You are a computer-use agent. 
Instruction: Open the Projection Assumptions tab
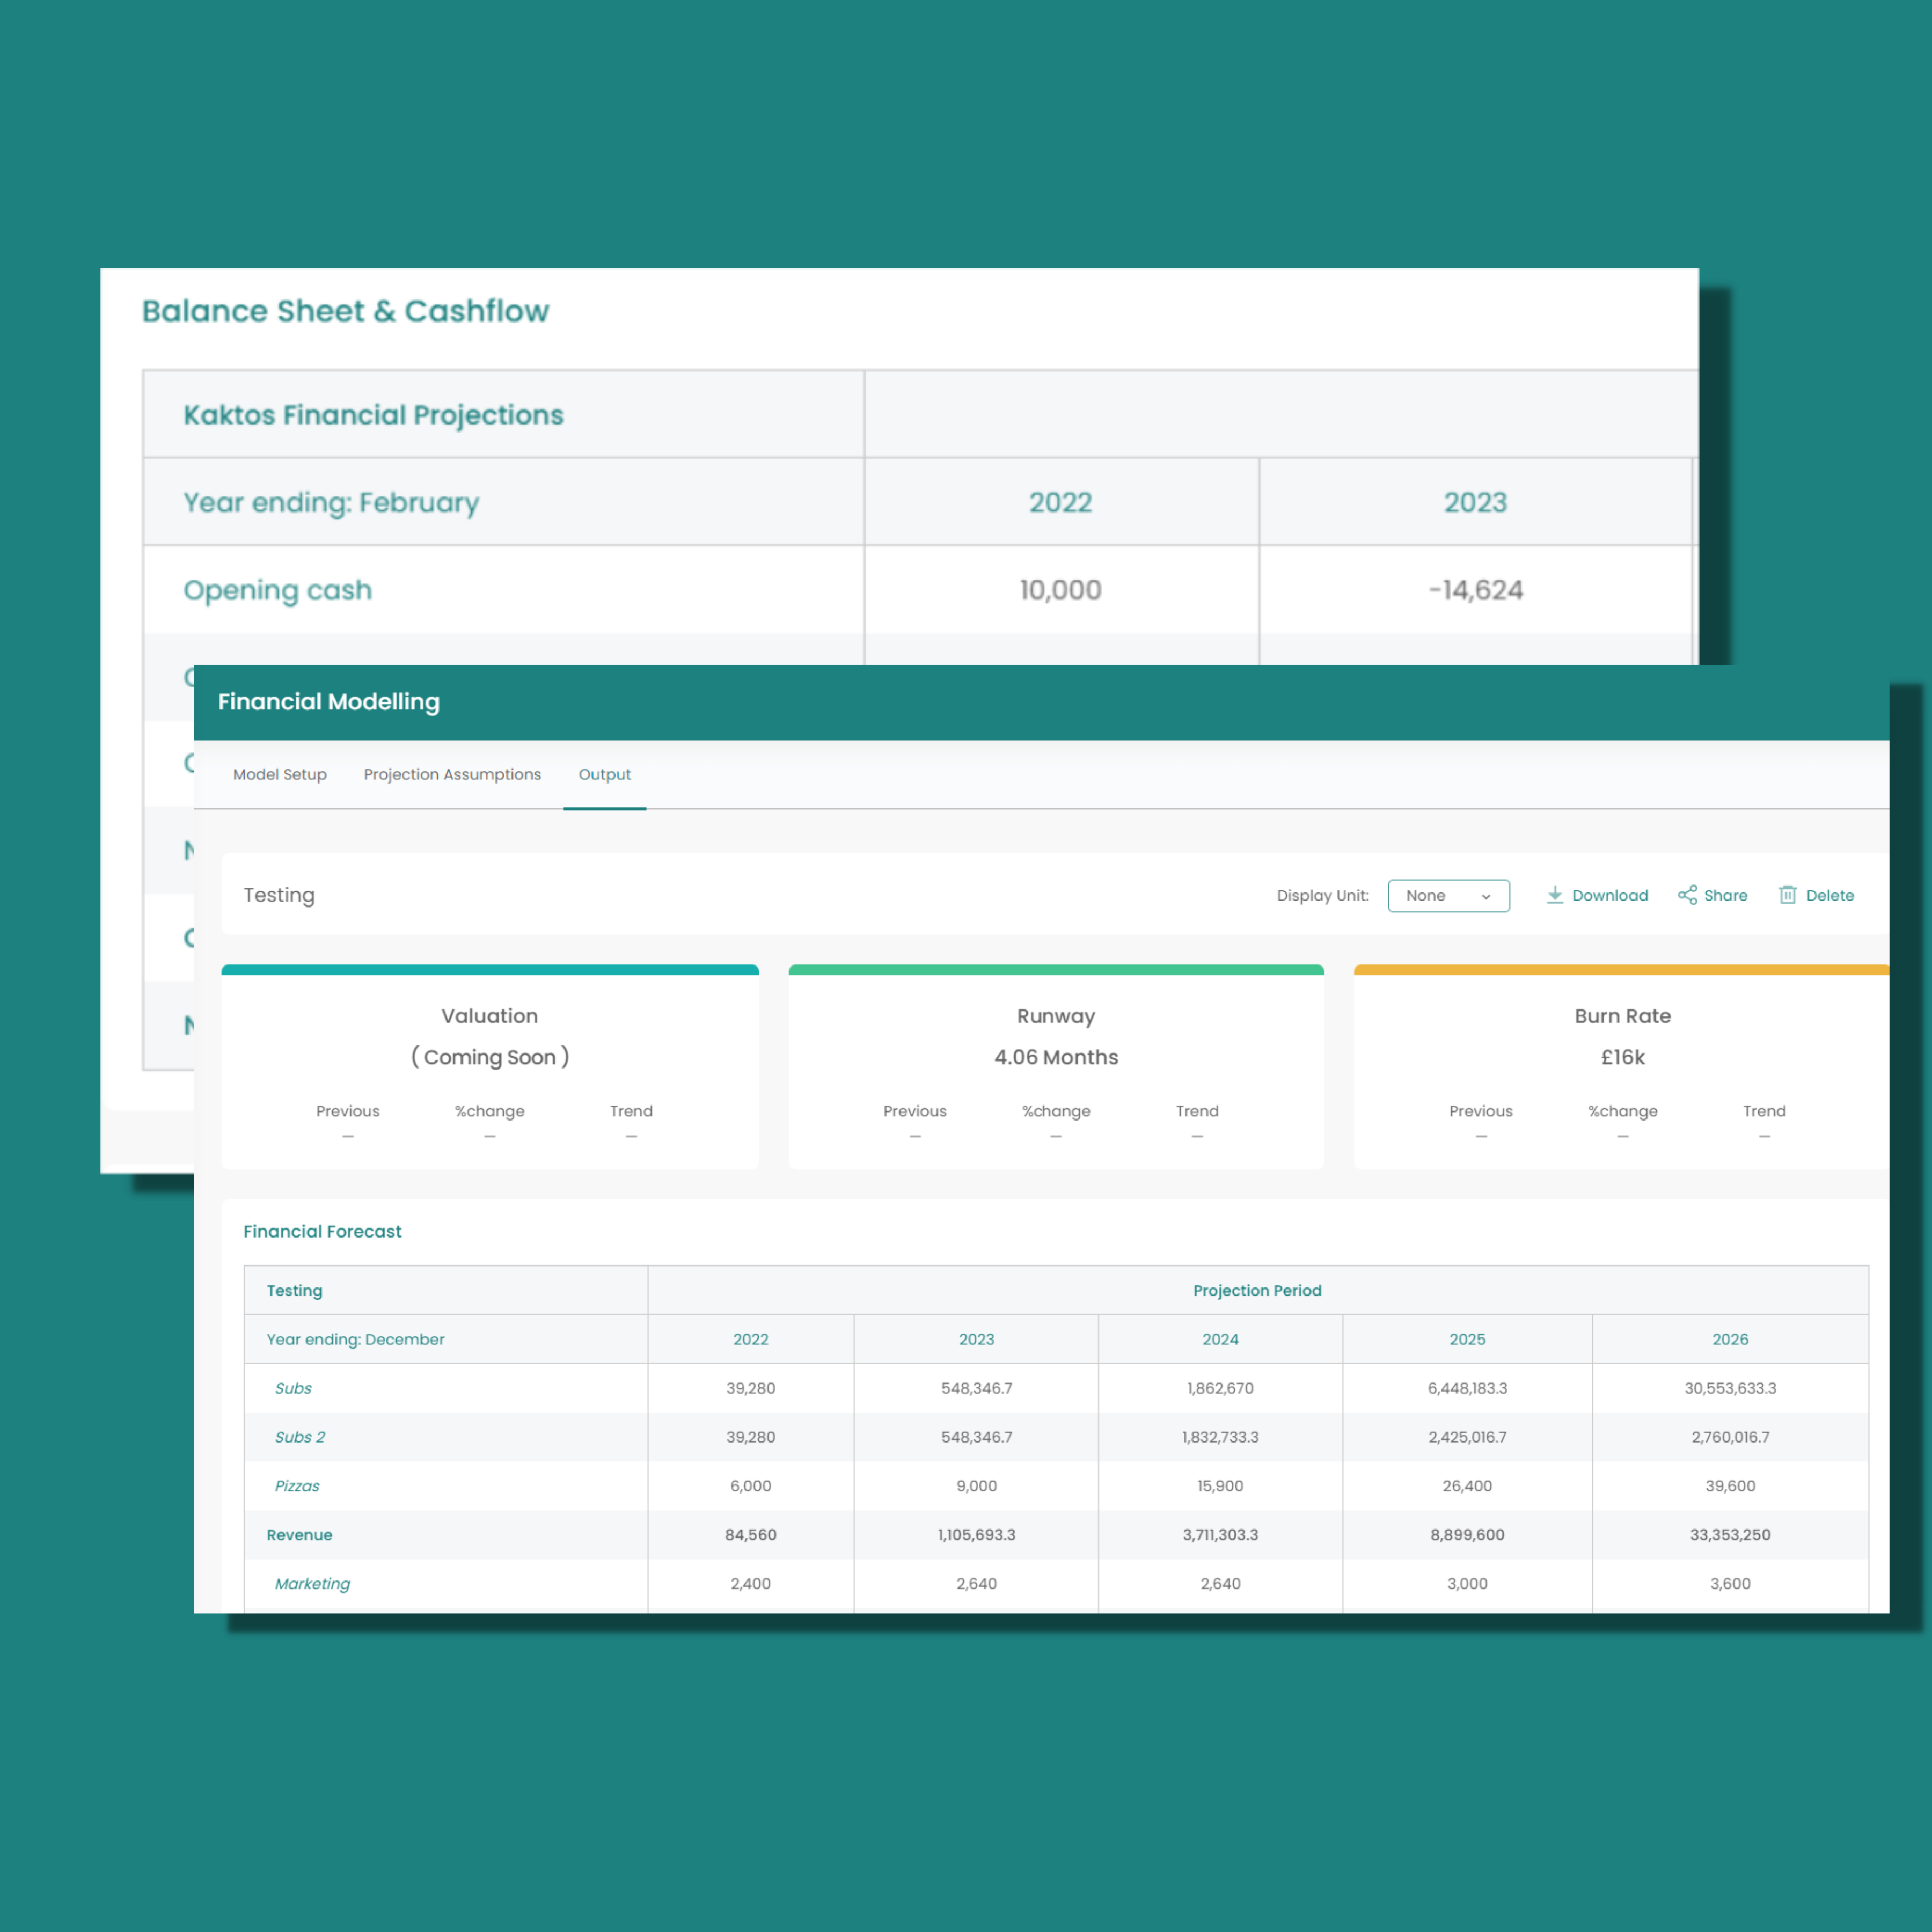point(452,774)
